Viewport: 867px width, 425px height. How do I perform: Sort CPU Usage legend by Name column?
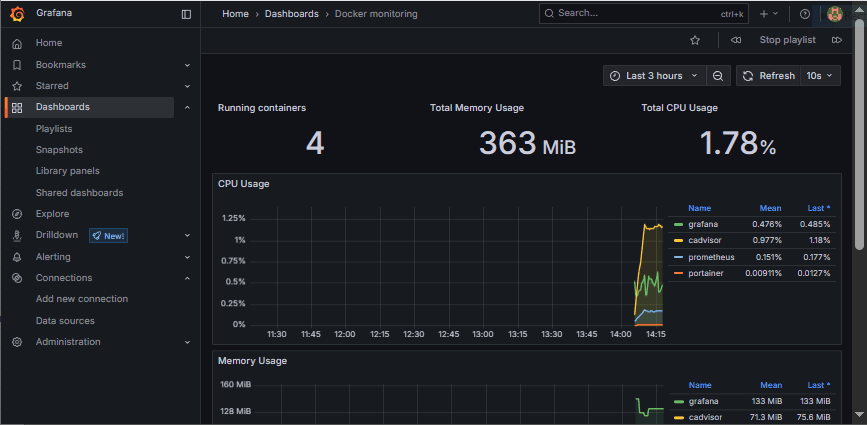coord(699,208)
